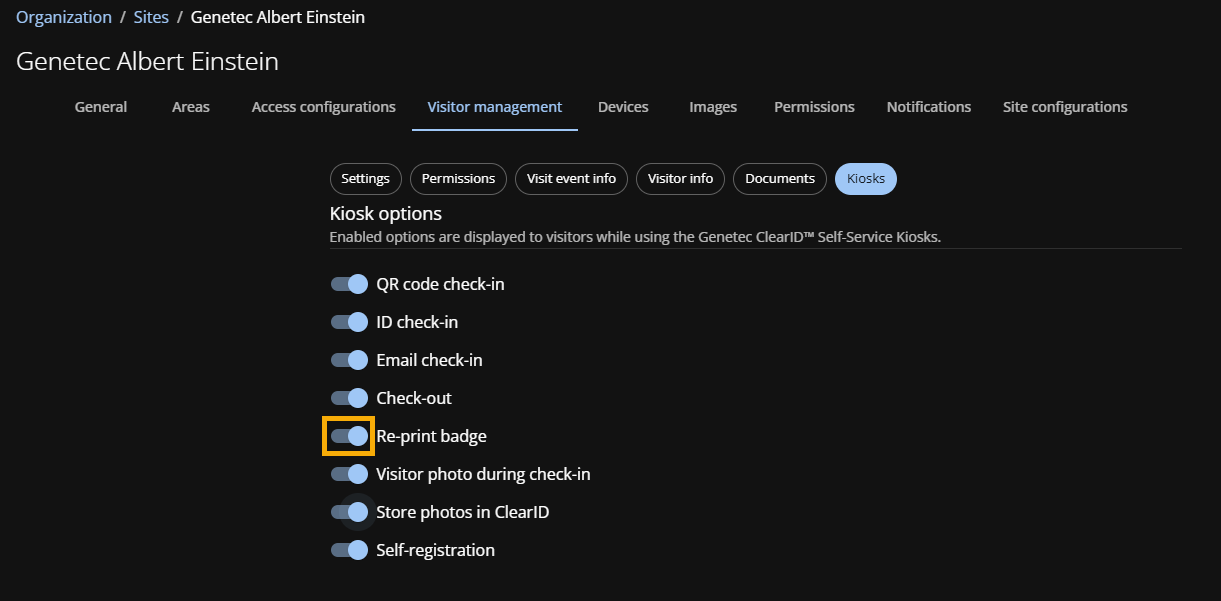1221x601 pixels.
Task: Click the Sites breadcrumb link
Action: [151, 18]
